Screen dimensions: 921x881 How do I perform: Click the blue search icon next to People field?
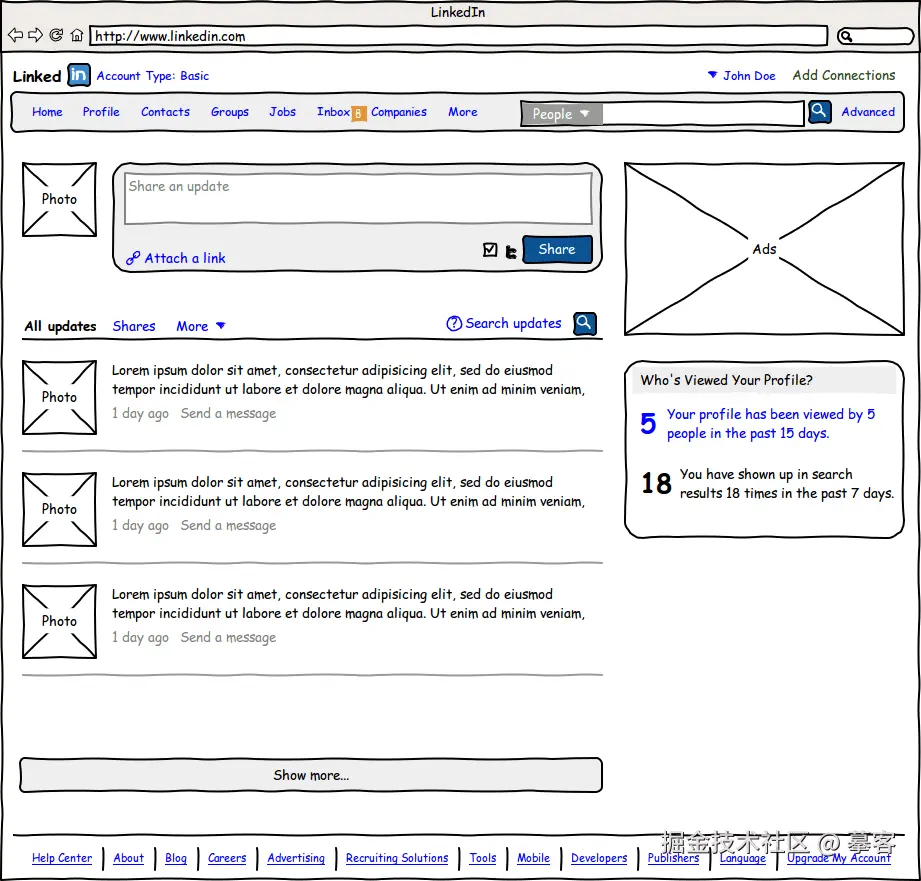tap(819, 112)
